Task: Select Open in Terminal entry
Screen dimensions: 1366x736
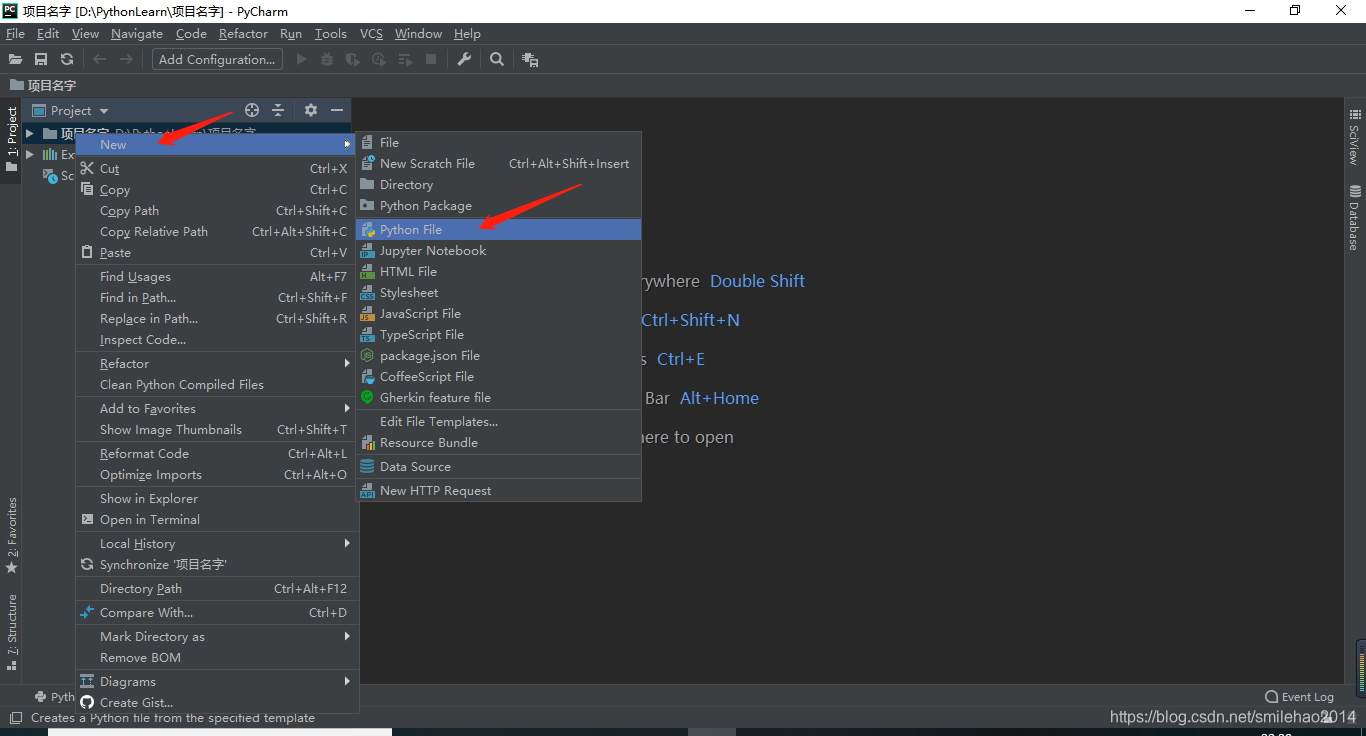Action: click(x=217, y=519)
